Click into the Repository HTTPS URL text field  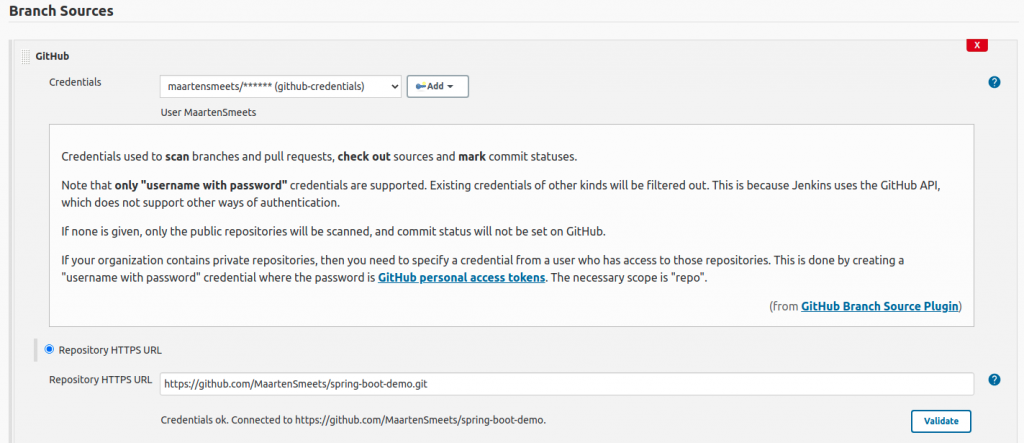566,383
